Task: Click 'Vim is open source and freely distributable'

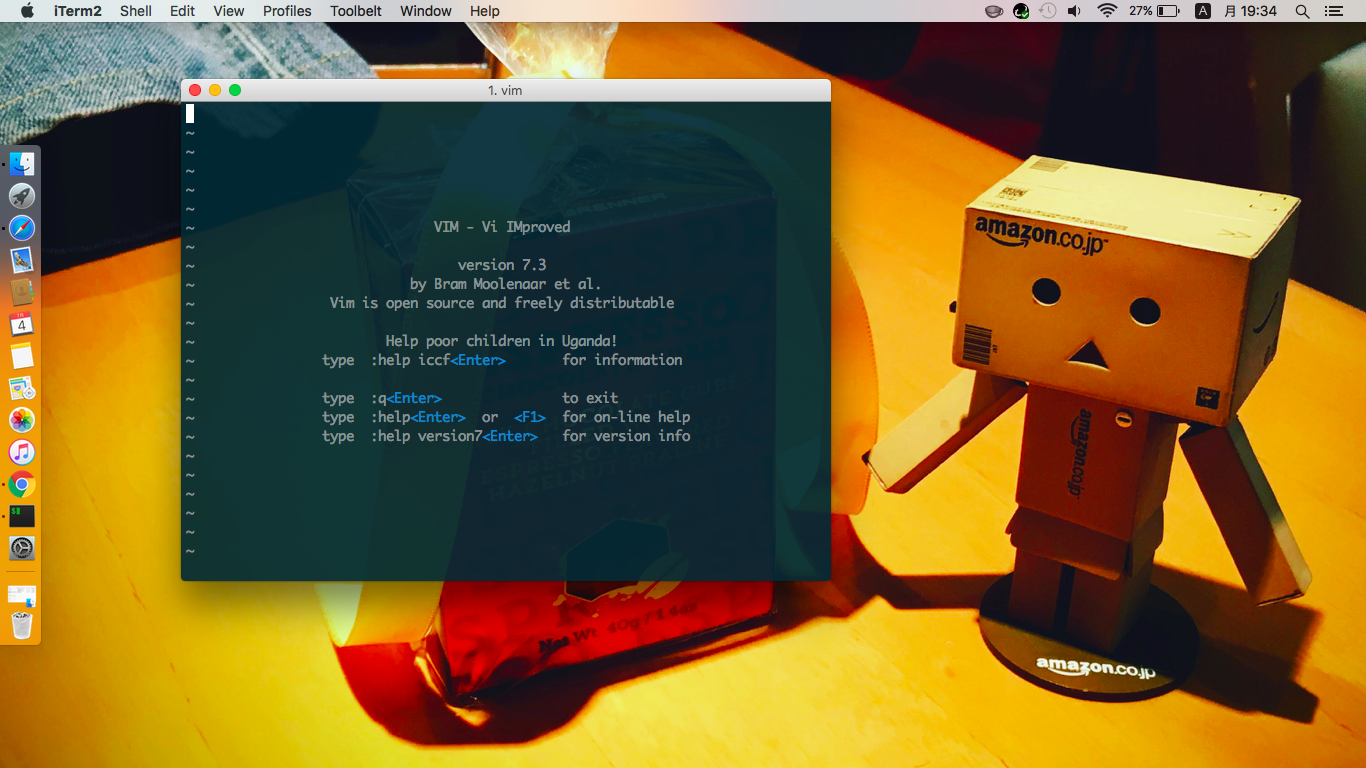Action: point(502,303)
